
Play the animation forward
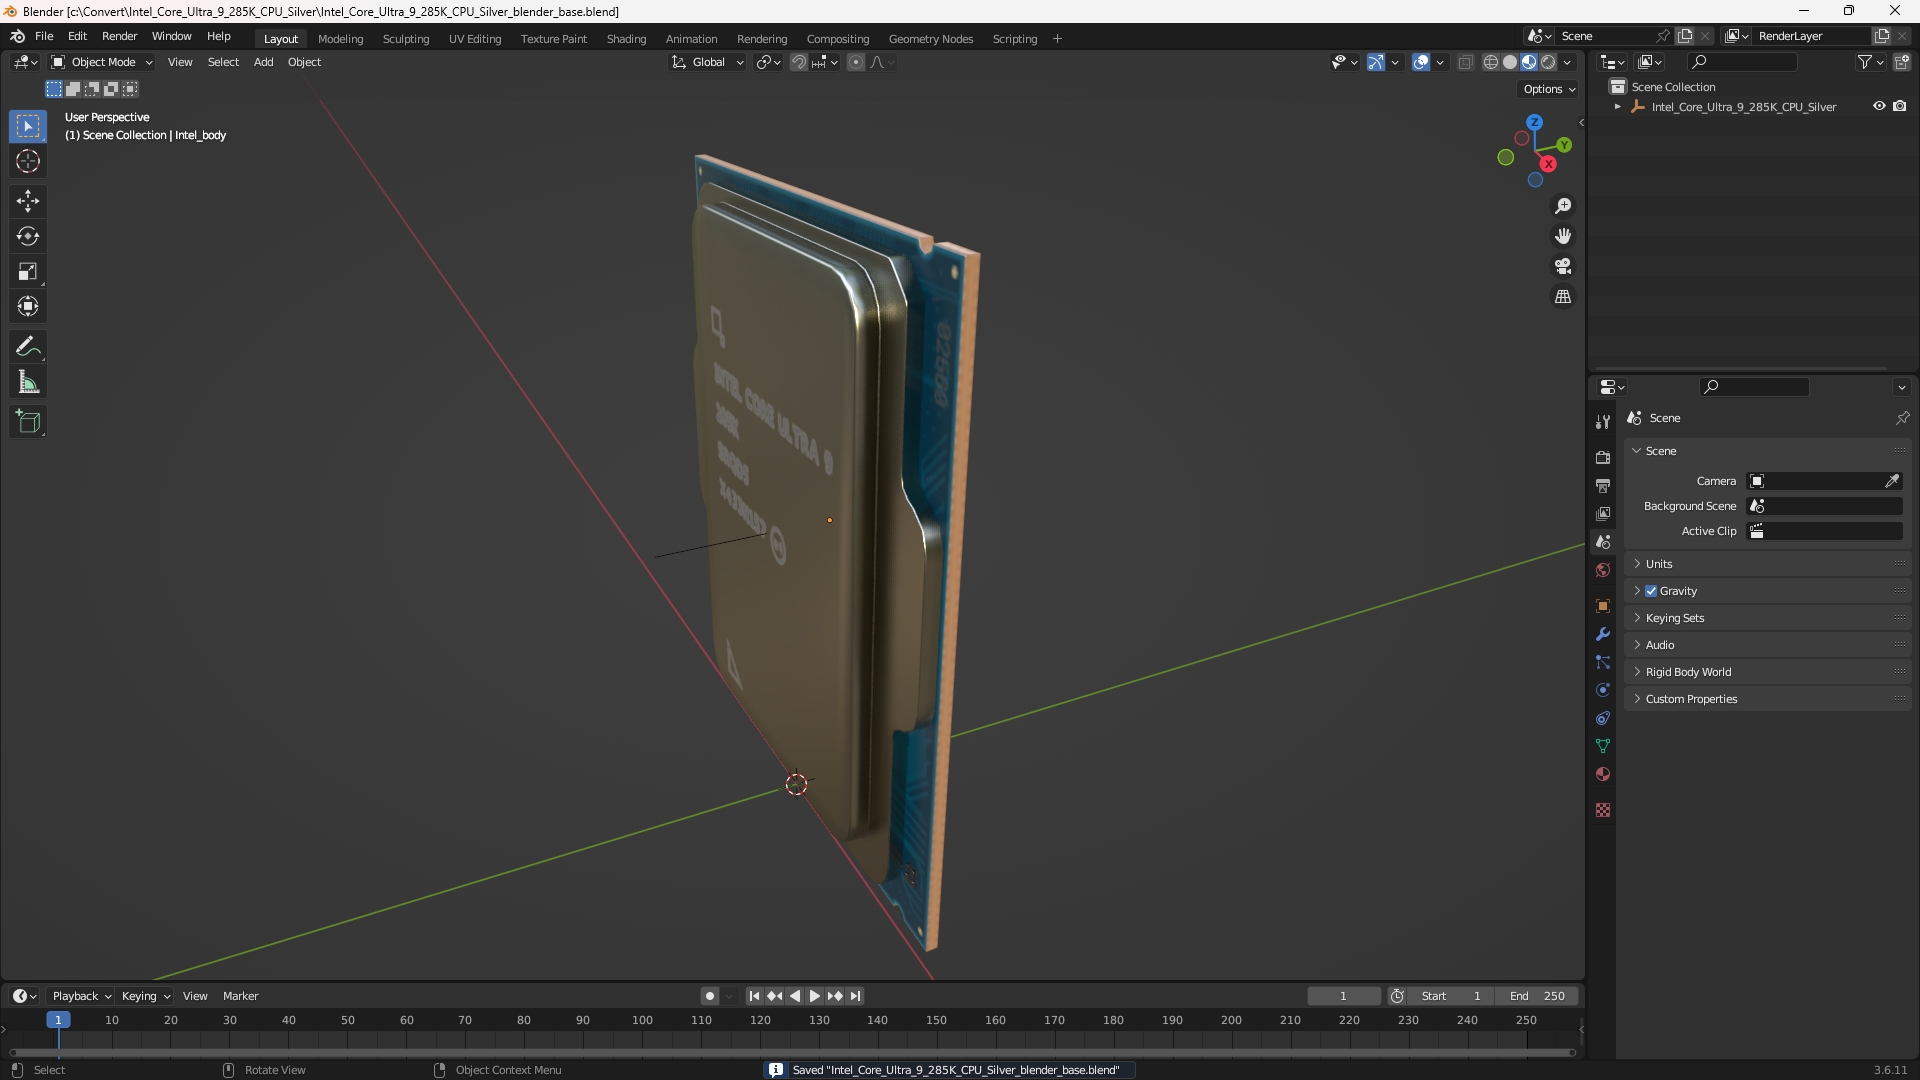(814, 996)
